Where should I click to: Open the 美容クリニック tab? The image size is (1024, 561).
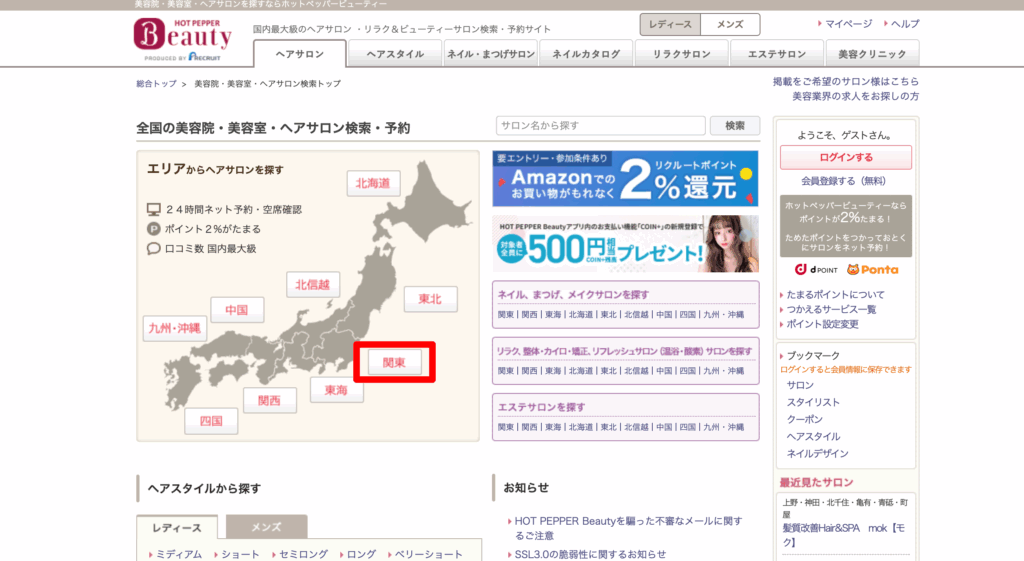pyautogui.click(x=872, y=54)
